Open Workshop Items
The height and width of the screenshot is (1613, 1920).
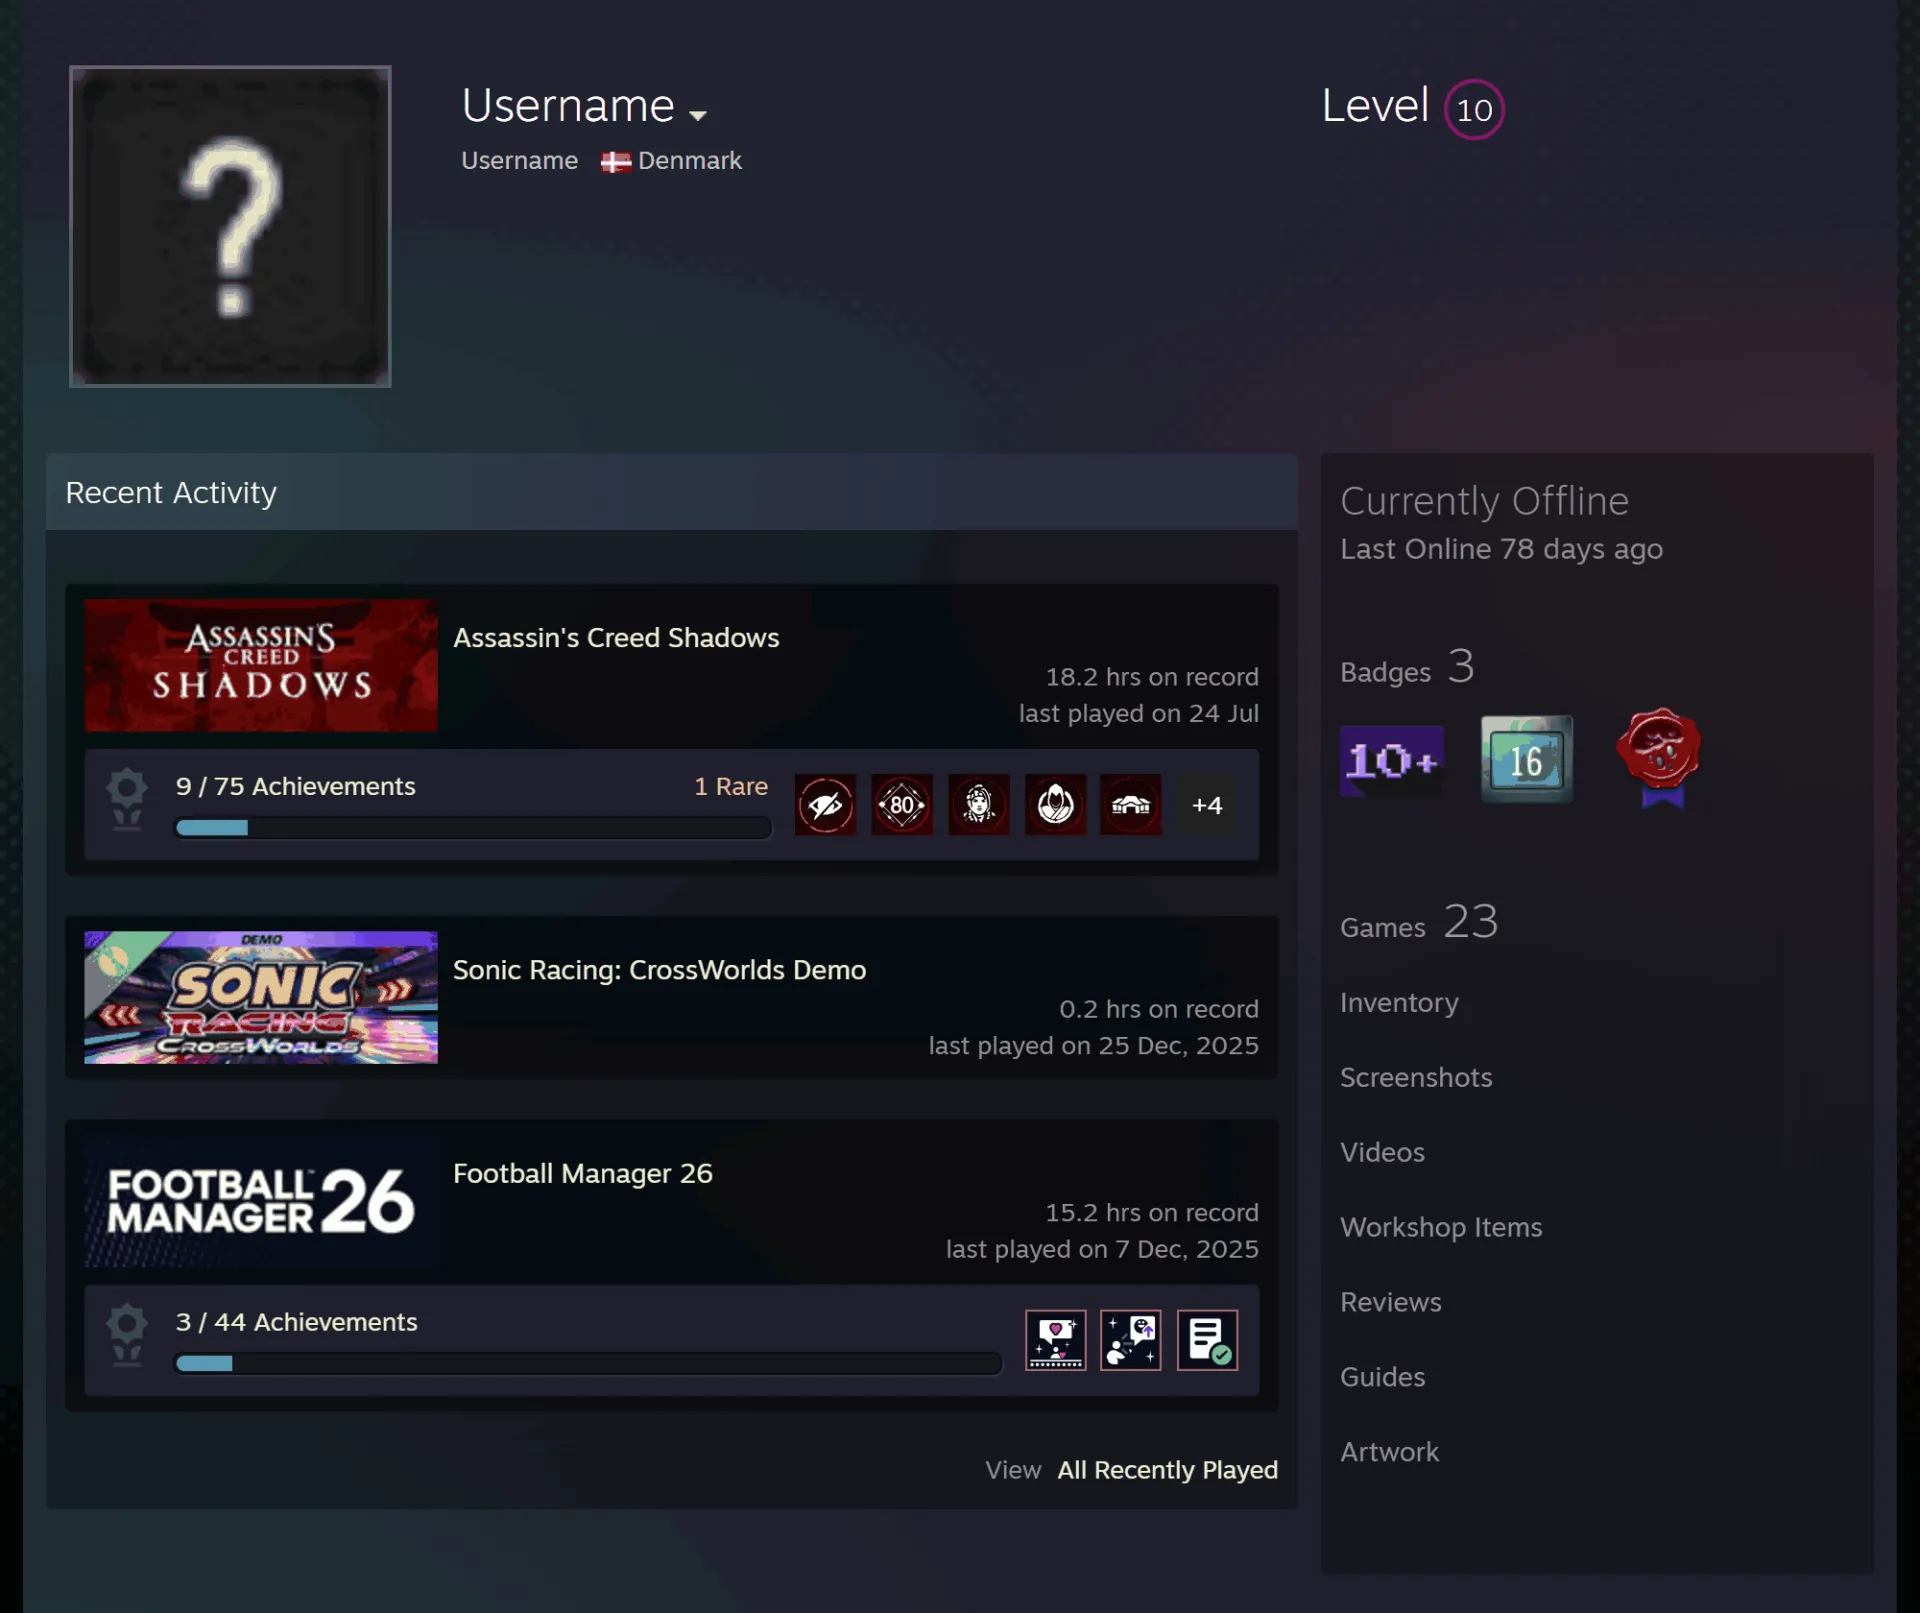[x=1441, y=1228]
